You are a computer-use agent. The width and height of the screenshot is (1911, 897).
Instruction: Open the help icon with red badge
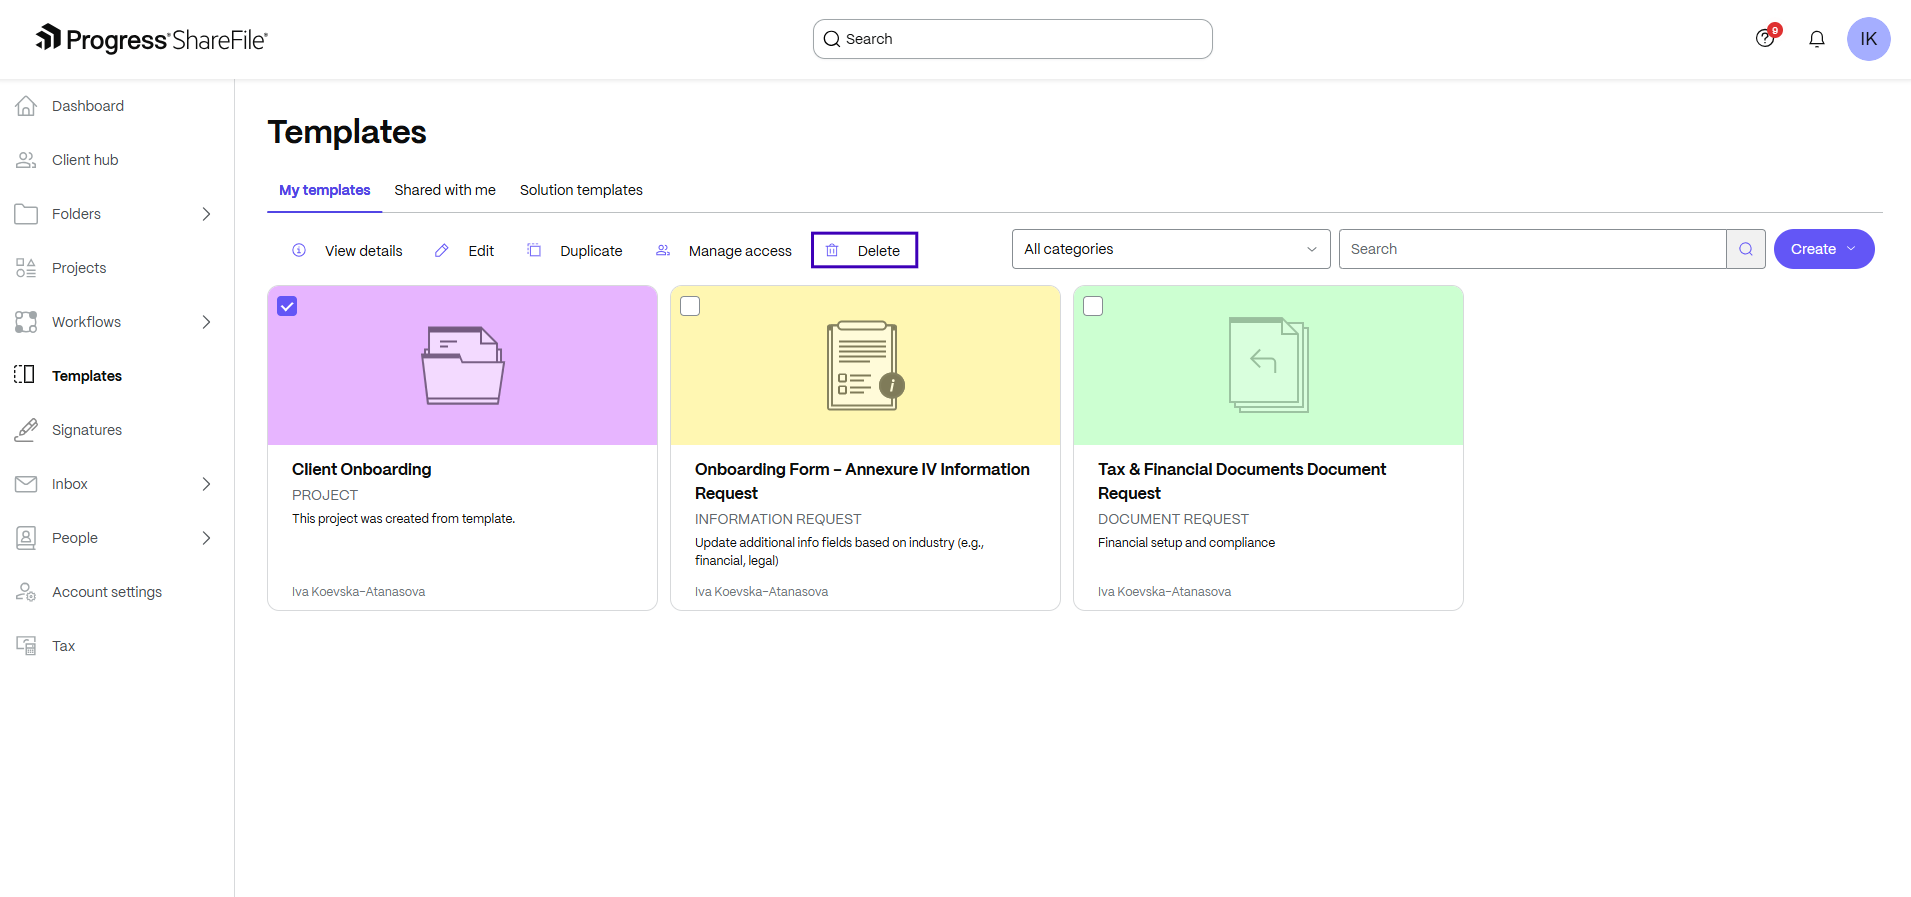(x=1766, y=38)
